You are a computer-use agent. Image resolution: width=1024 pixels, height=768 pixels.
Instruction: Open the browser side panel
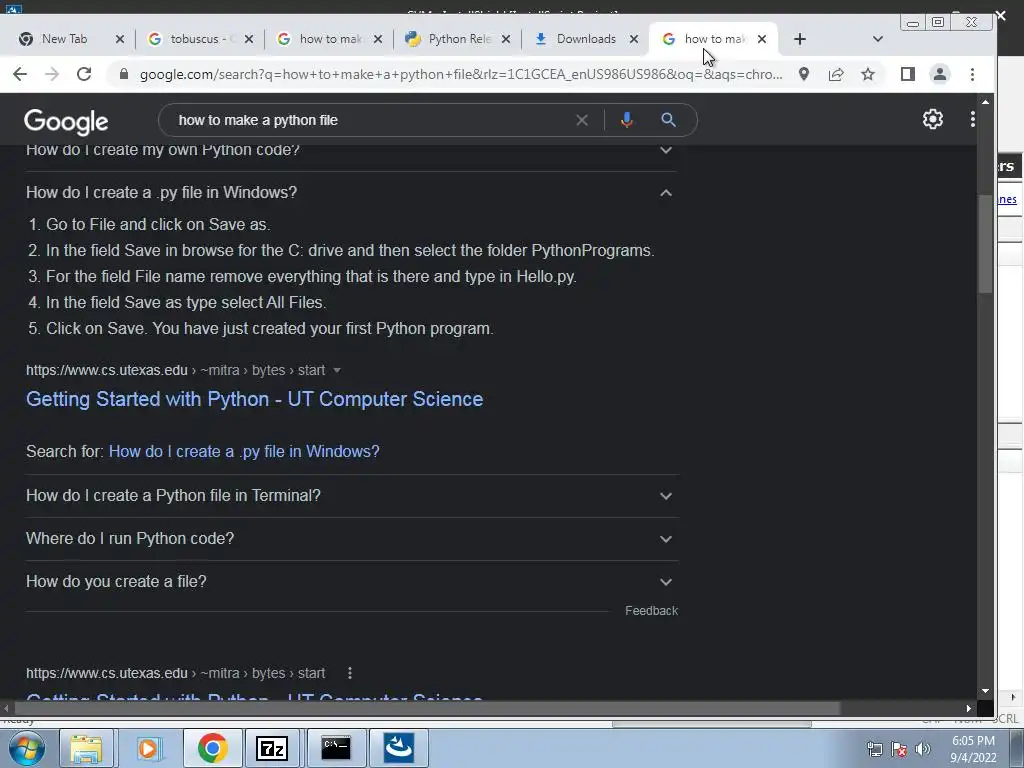click(908, 74)
